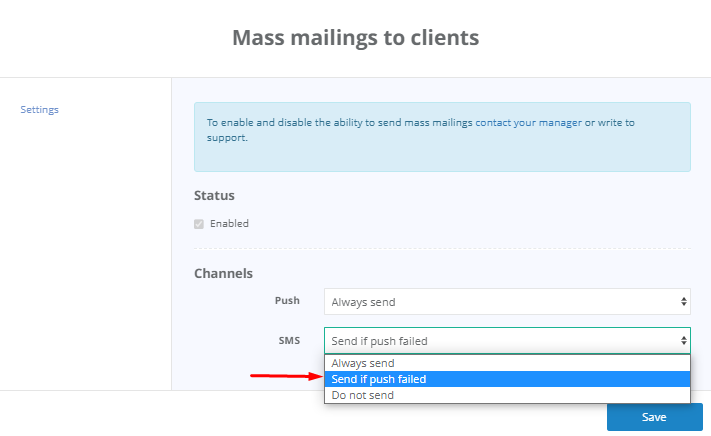Click the Push dropdown arrow icon
The width and height of the screenshot is (711, 436).
tap(684, 300)
